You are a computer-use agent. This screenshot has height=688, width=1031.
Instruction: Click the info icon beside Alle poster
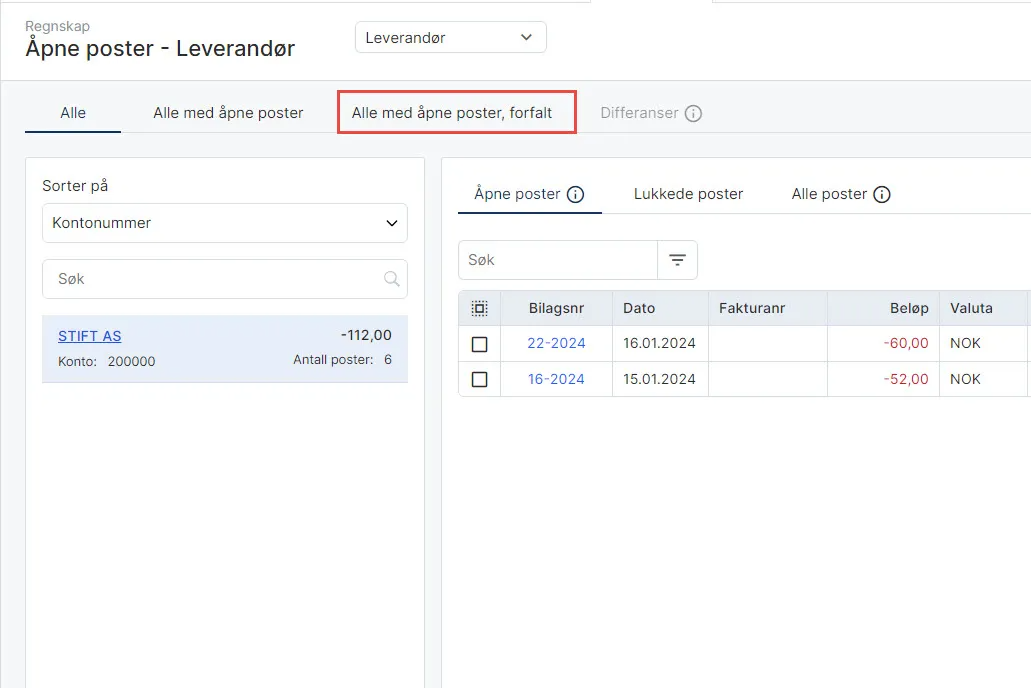point(882,194)
